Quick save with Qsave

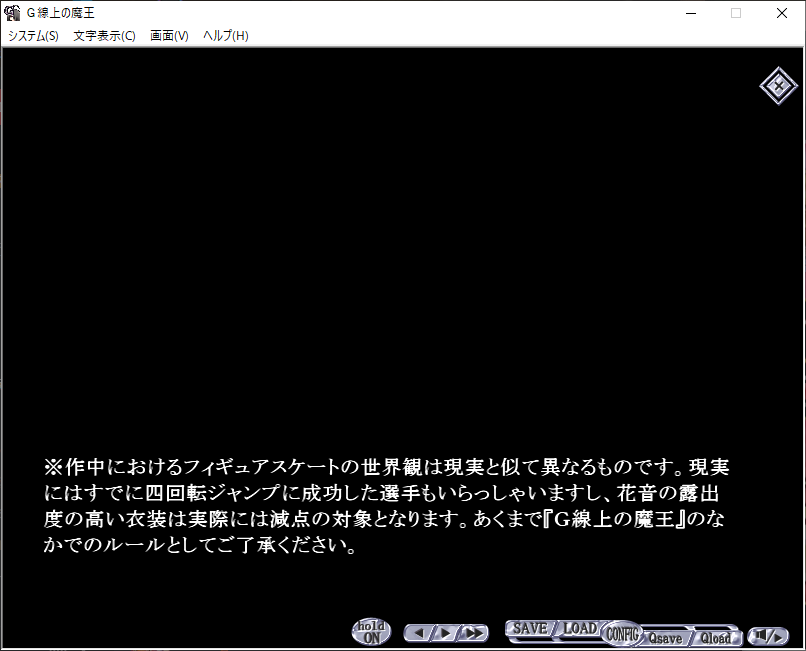click(665, 638)
